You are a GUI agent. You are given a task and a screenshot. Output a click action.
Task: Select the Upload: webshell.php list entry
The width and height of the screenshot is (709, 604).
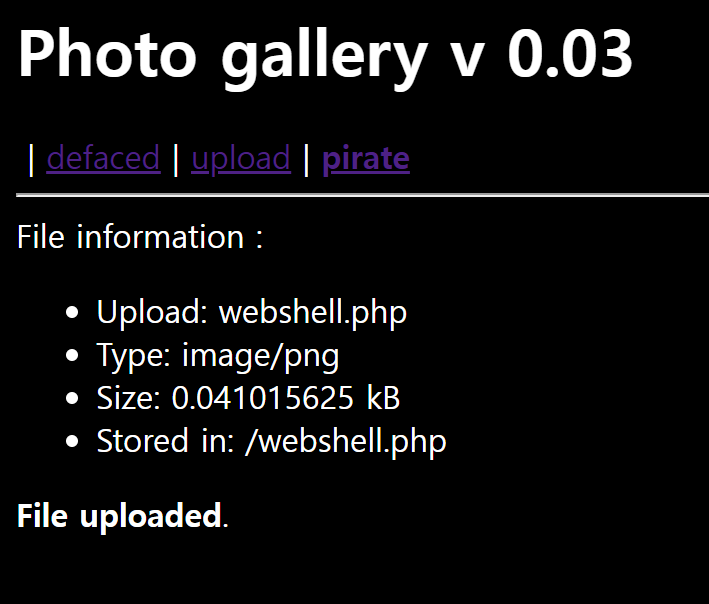click(252, 312)
